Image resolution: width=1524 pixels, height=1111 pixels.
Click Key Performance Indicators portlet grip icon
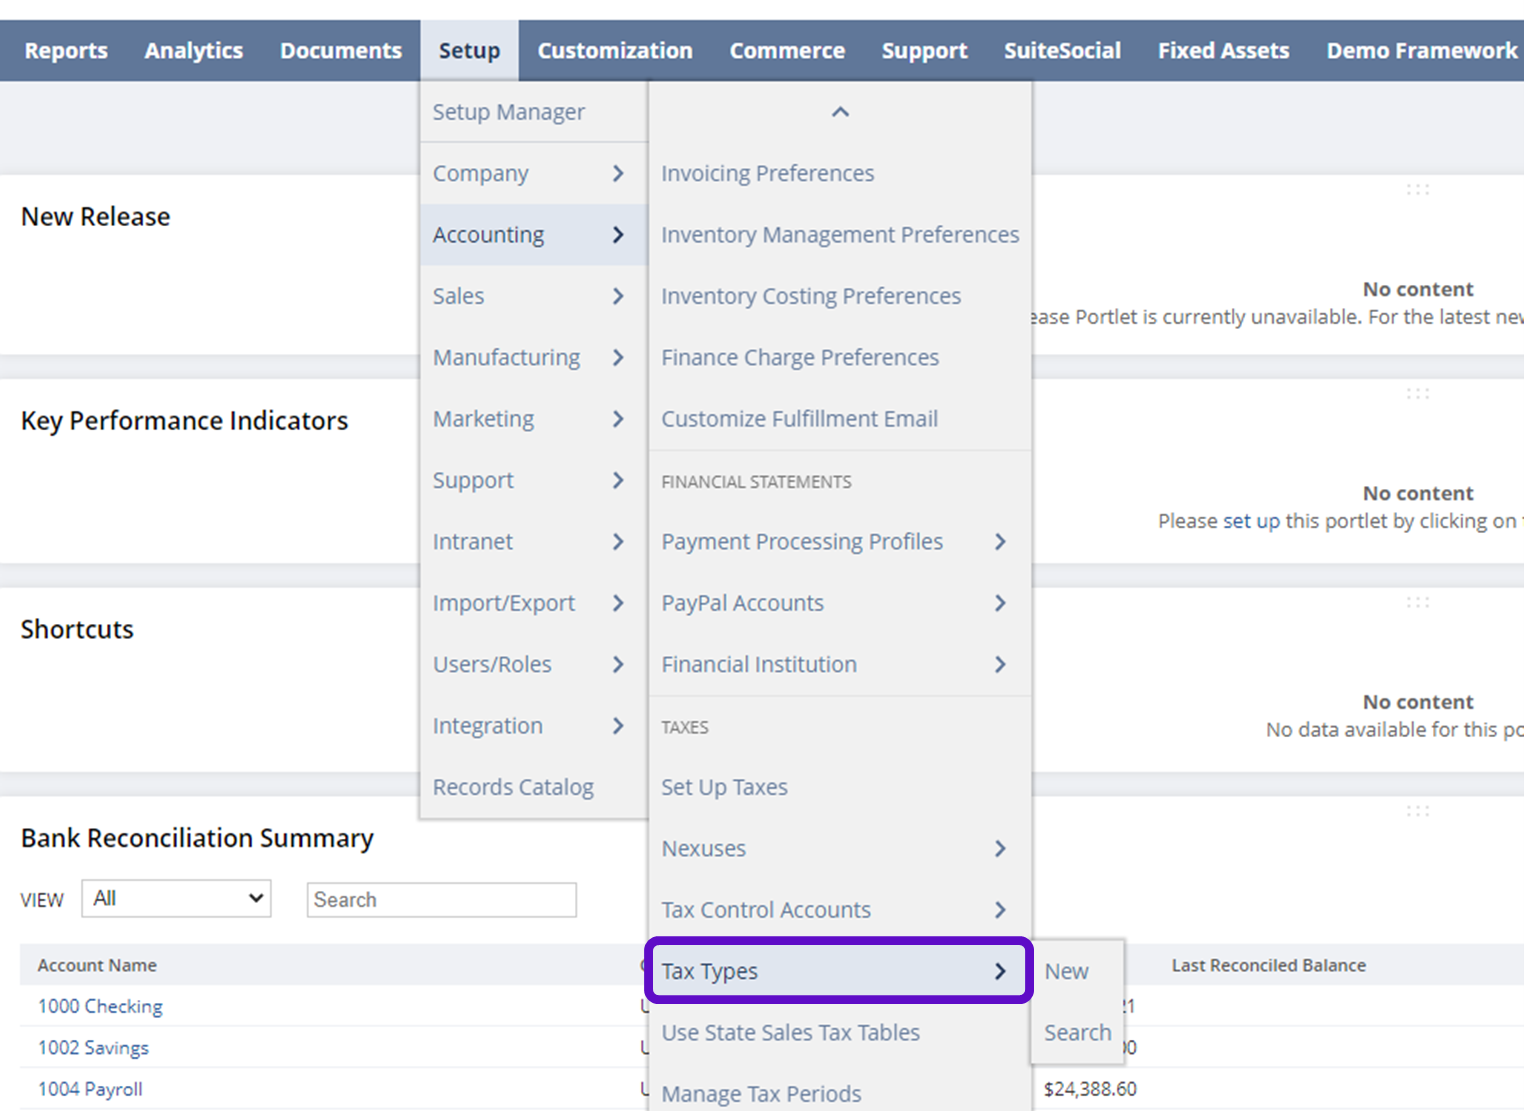pyautogui.click(x=1417, y=394)
